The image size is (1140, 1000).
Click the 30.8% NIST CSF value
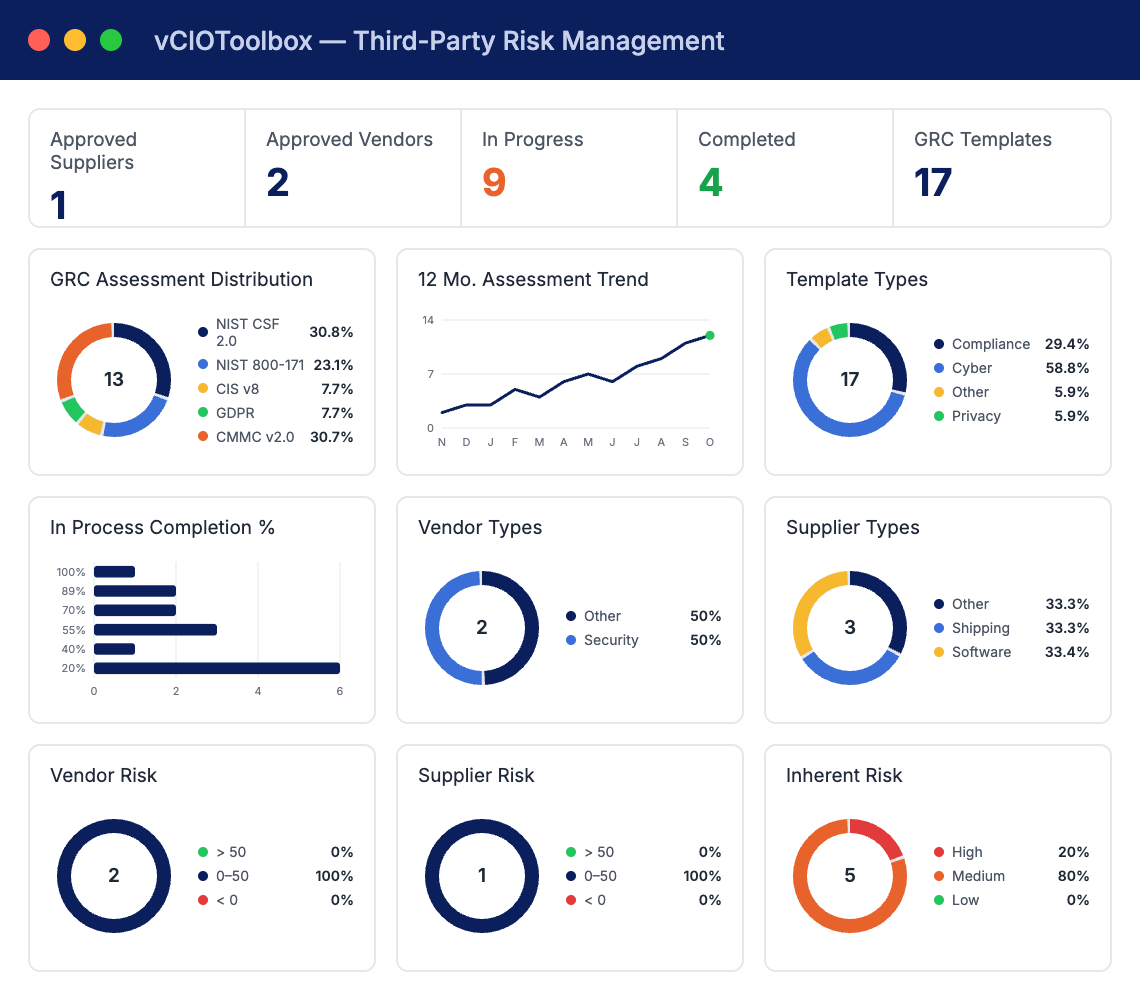click(x=331, y=332)
